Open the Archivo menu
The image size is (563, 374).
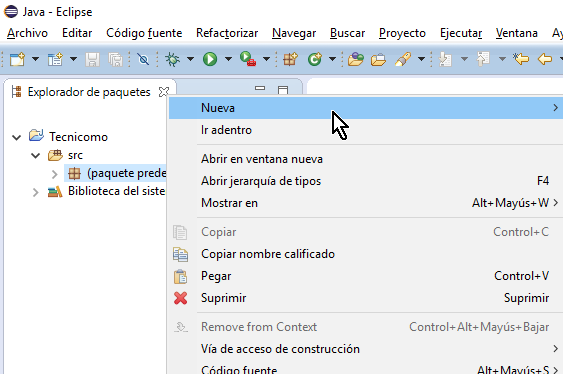pyautogui.click(x=27, y=33)
